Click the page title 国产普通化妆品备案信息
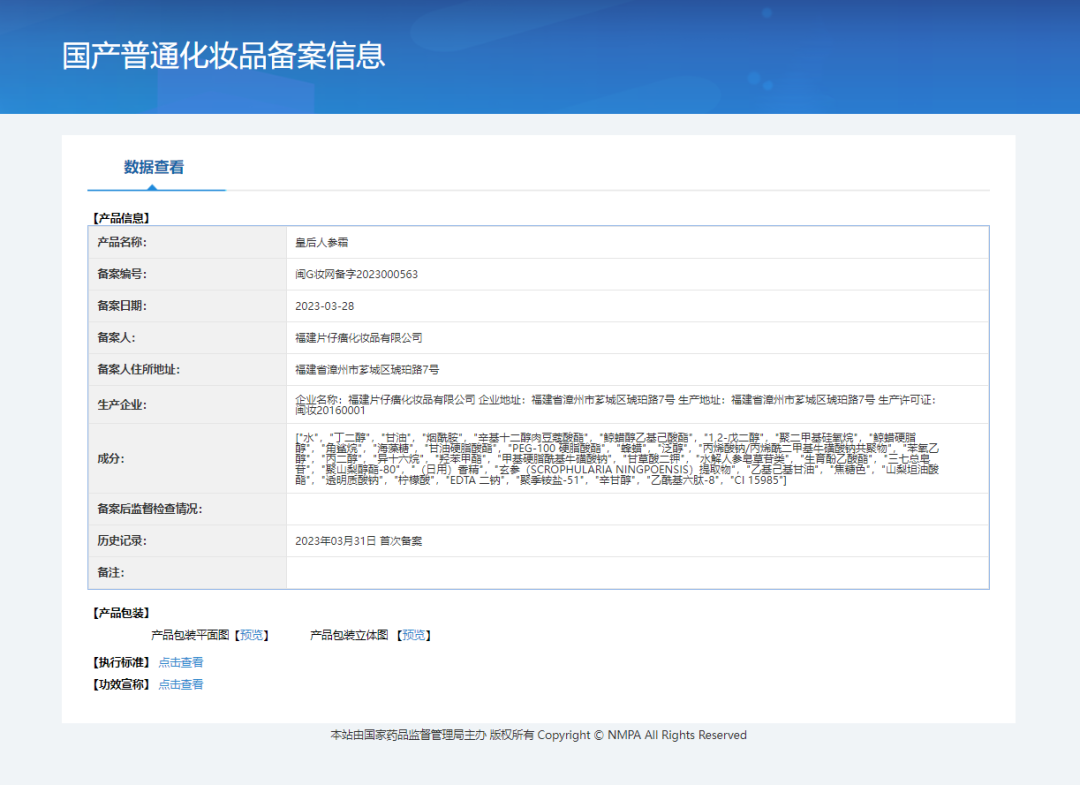The image size is (1080, 785). click(x=224, y=56)
